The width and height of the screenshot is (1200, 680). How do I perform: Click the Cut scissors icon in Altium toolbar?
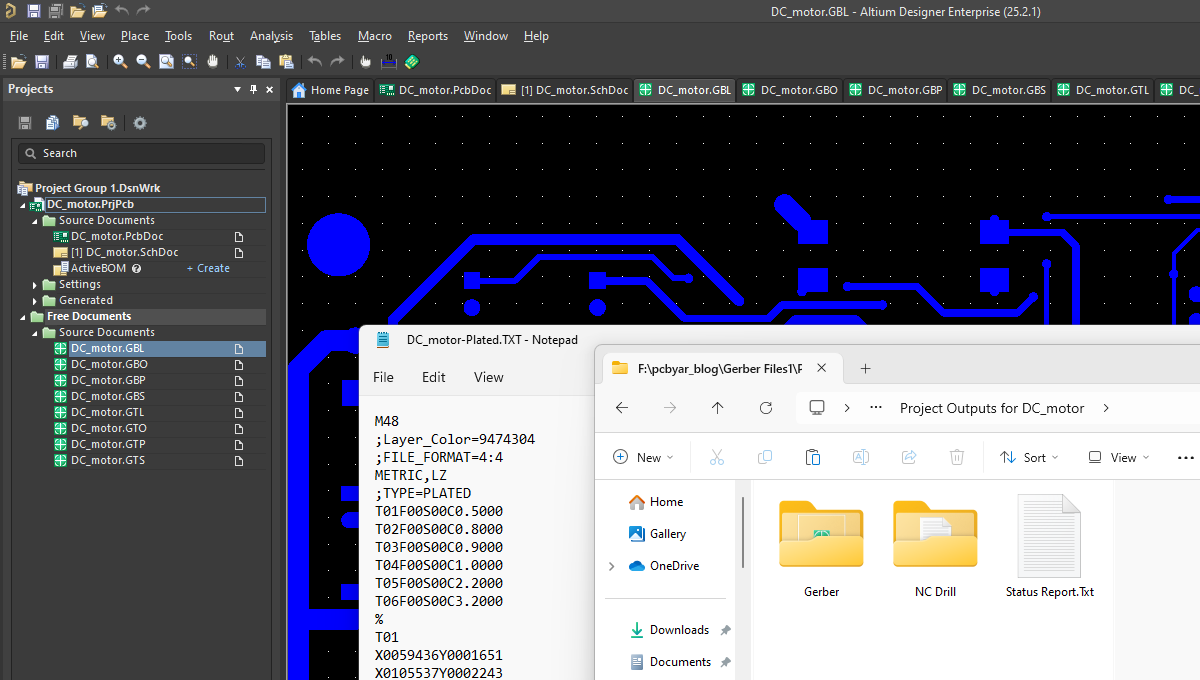pos(240,62)
